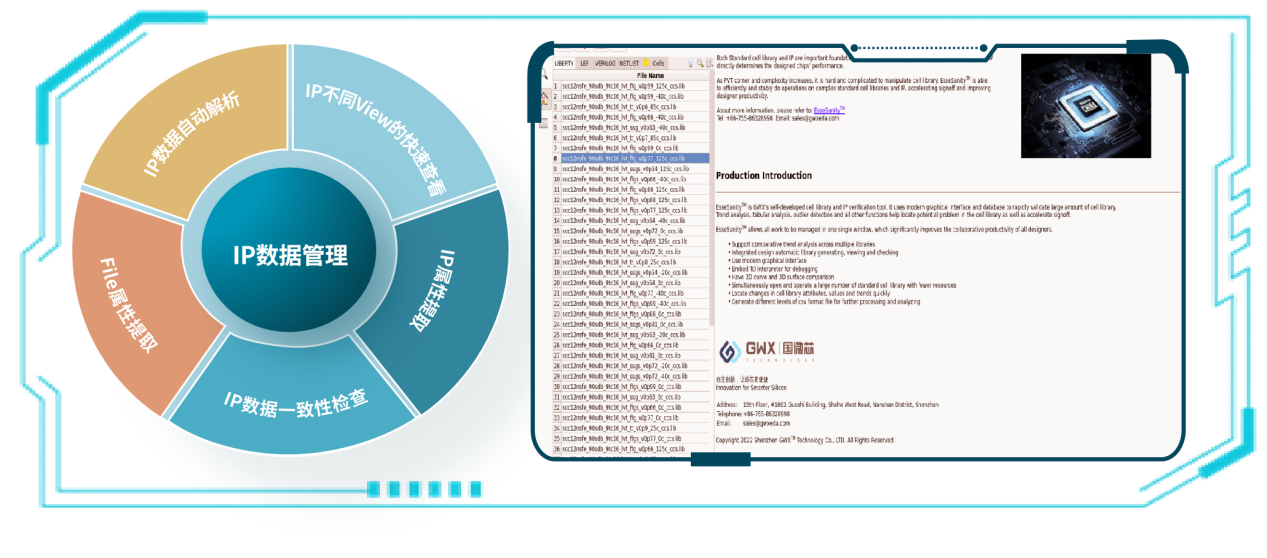1267x558 pixels.
Task: Switch to the LIBERTY tab
Action: coord(564,63)
